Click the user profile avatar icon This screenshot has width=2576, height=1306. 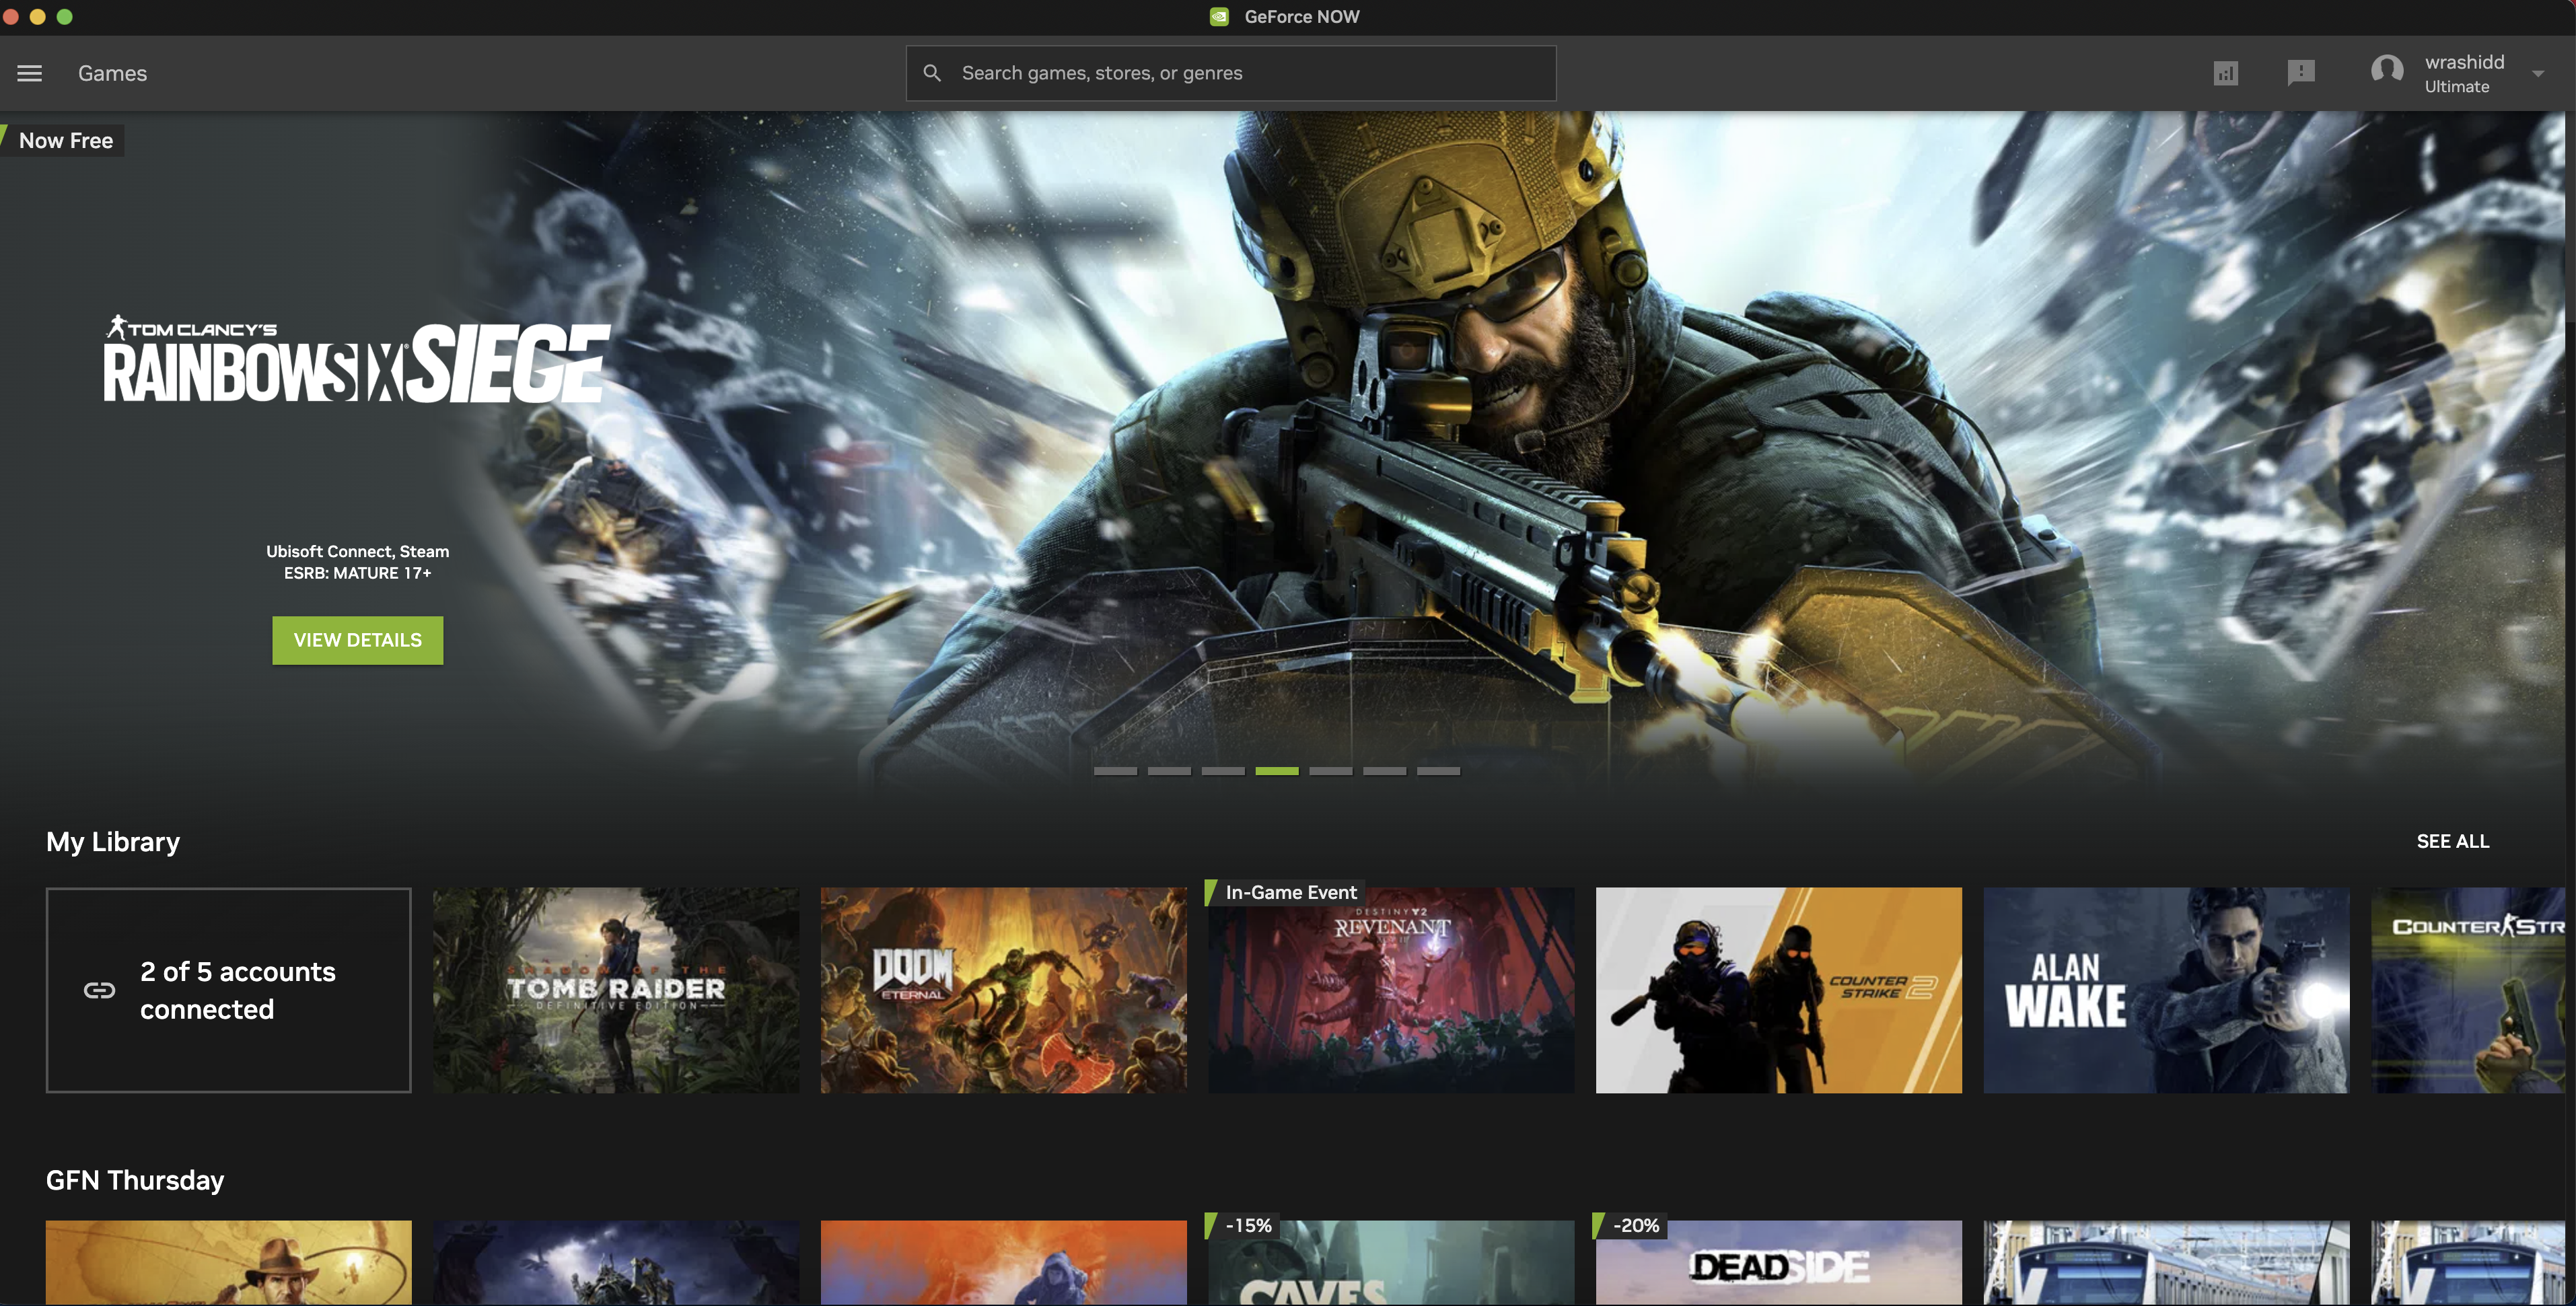click(2388, 70)
